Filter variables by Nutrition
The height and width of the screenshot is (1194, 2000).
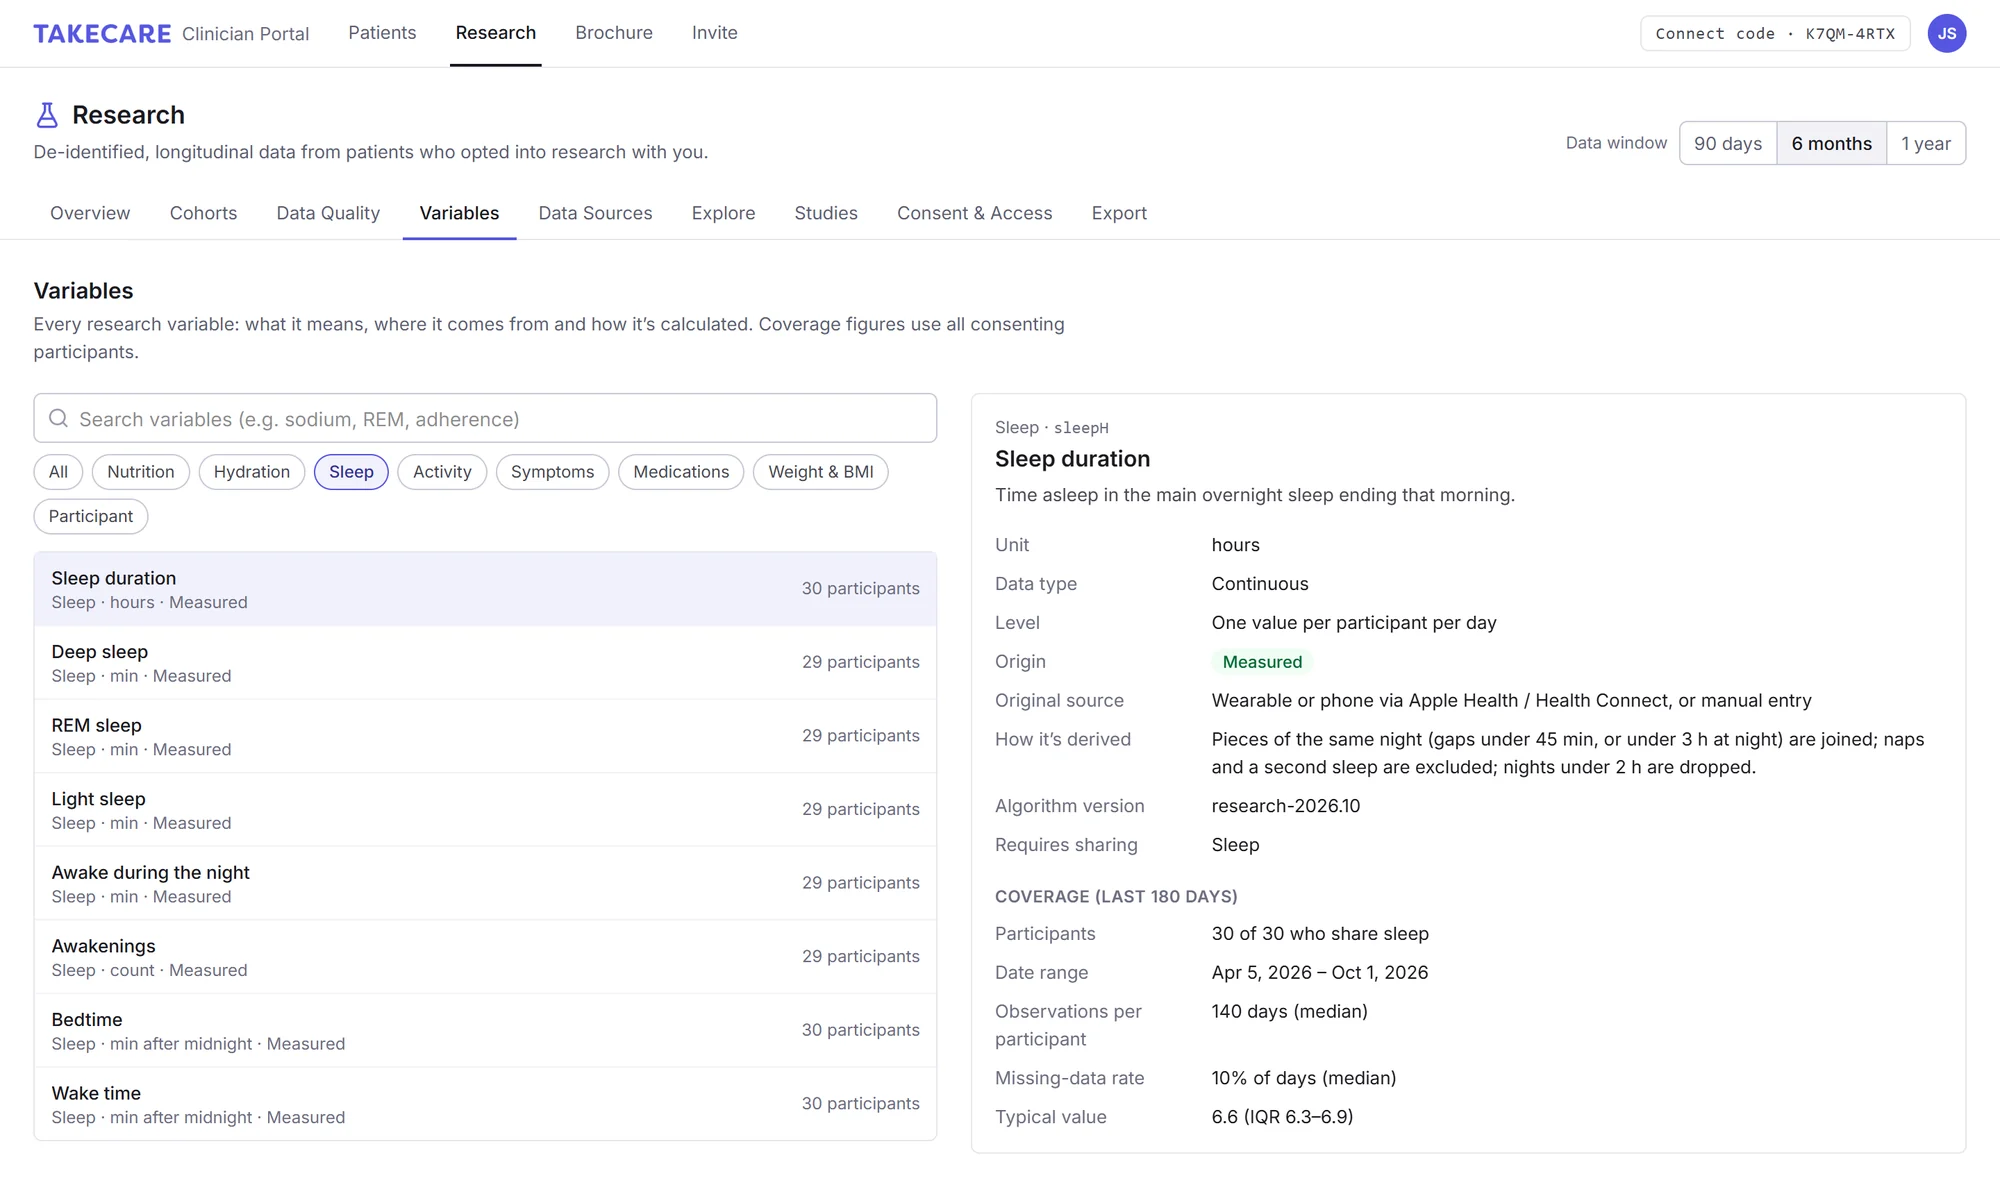coord(141,472)
